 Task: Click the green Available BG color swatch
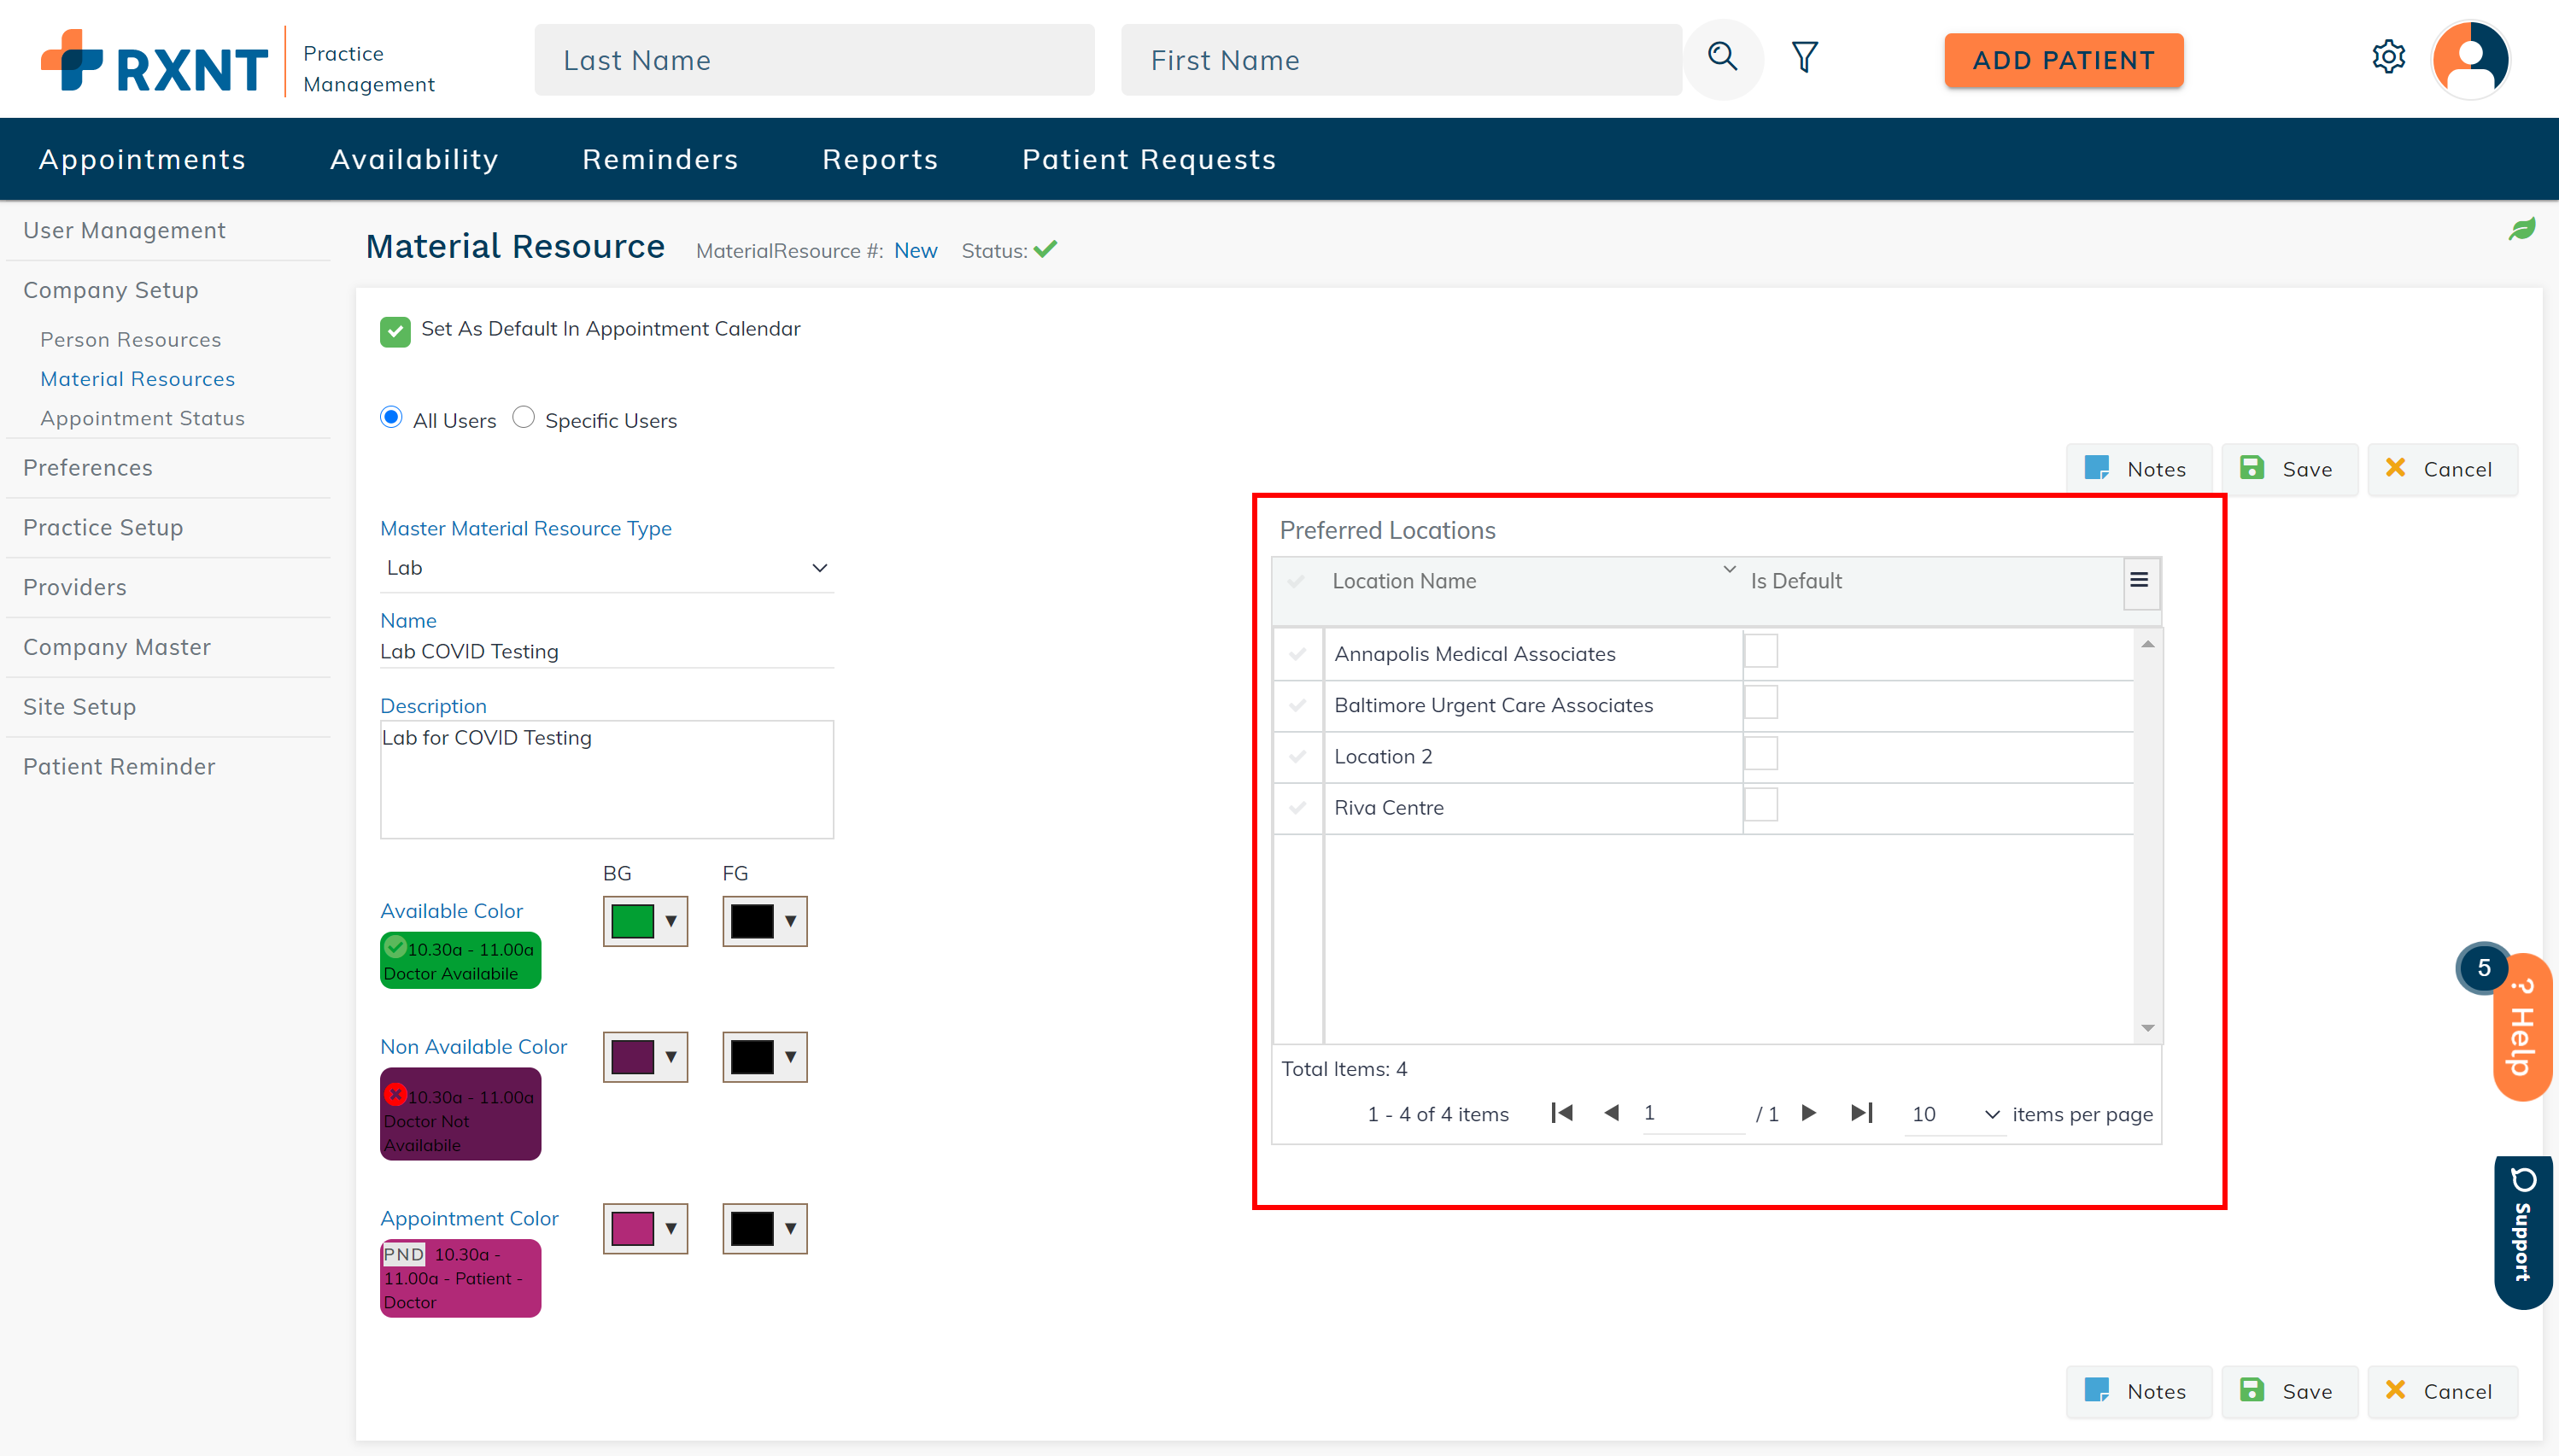tap(632, 921)
